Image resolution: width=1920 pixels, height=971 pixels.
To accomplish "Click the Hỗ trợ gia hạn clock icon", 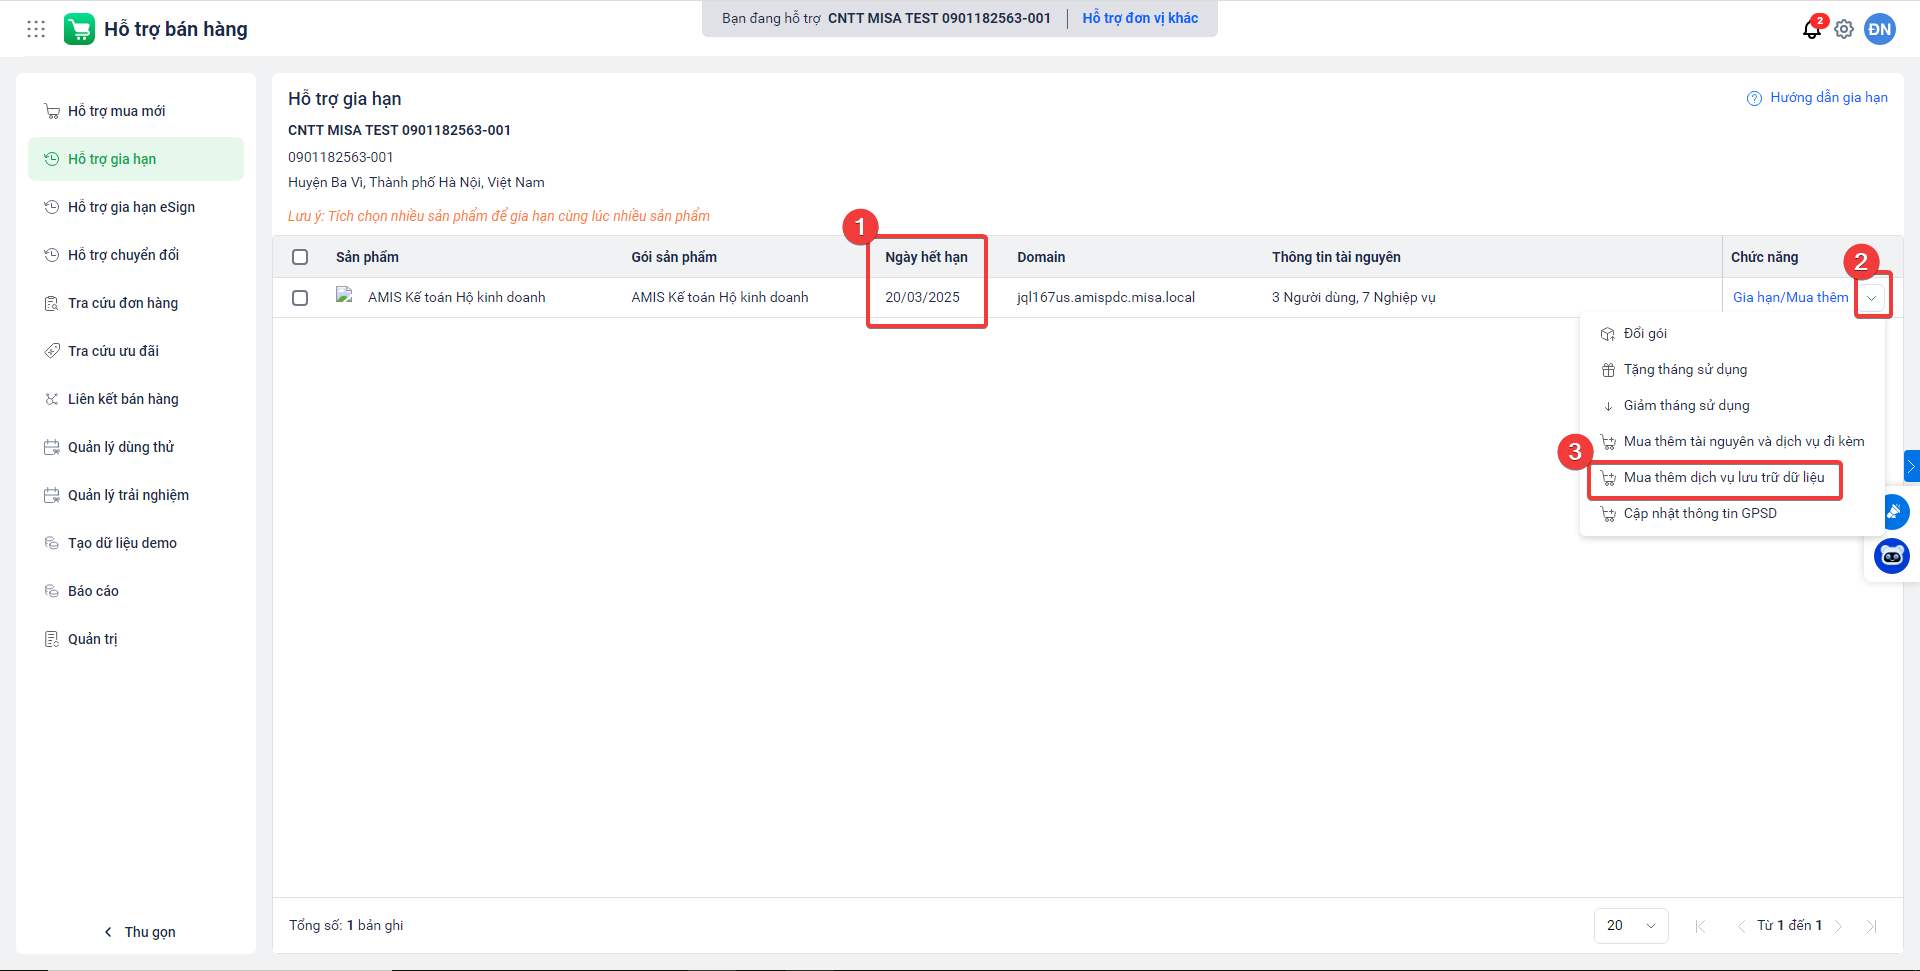I will 52,159.
